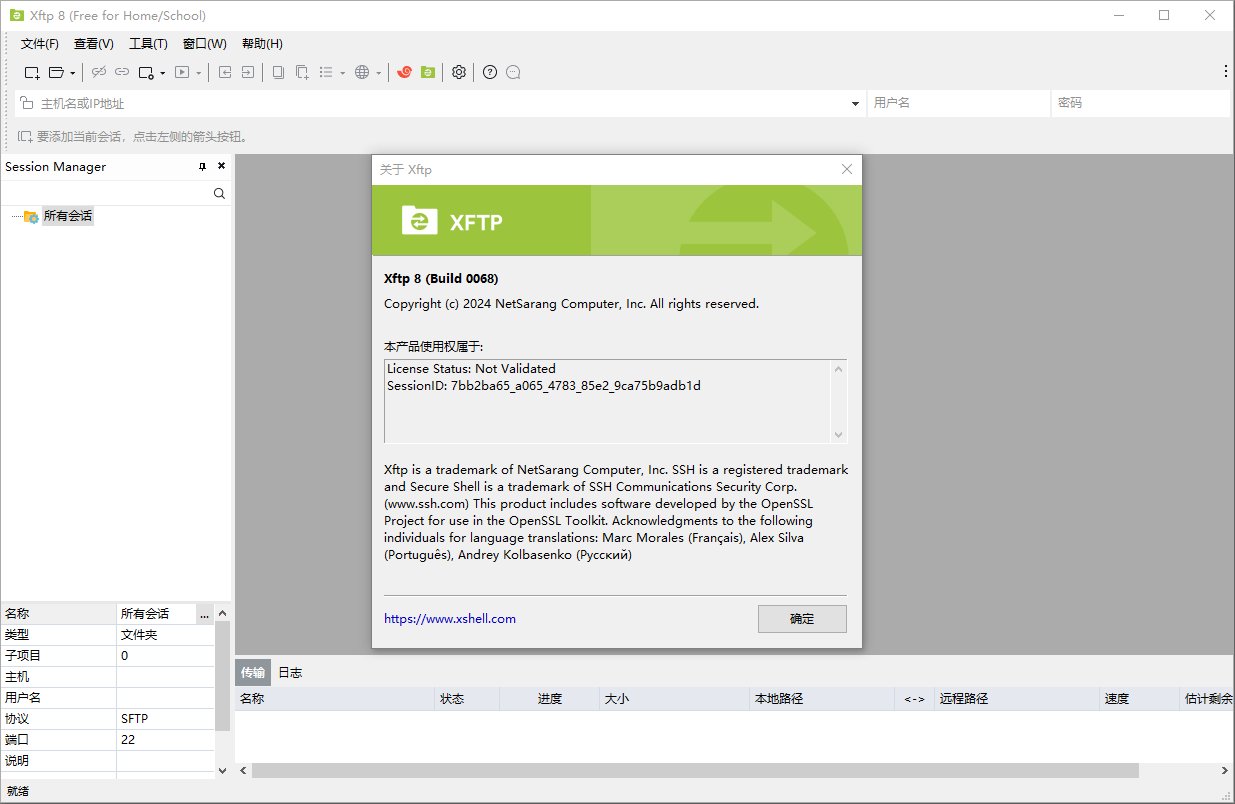Click the properties panel scroll-down arrow
1235x804 pixels.
223,771
